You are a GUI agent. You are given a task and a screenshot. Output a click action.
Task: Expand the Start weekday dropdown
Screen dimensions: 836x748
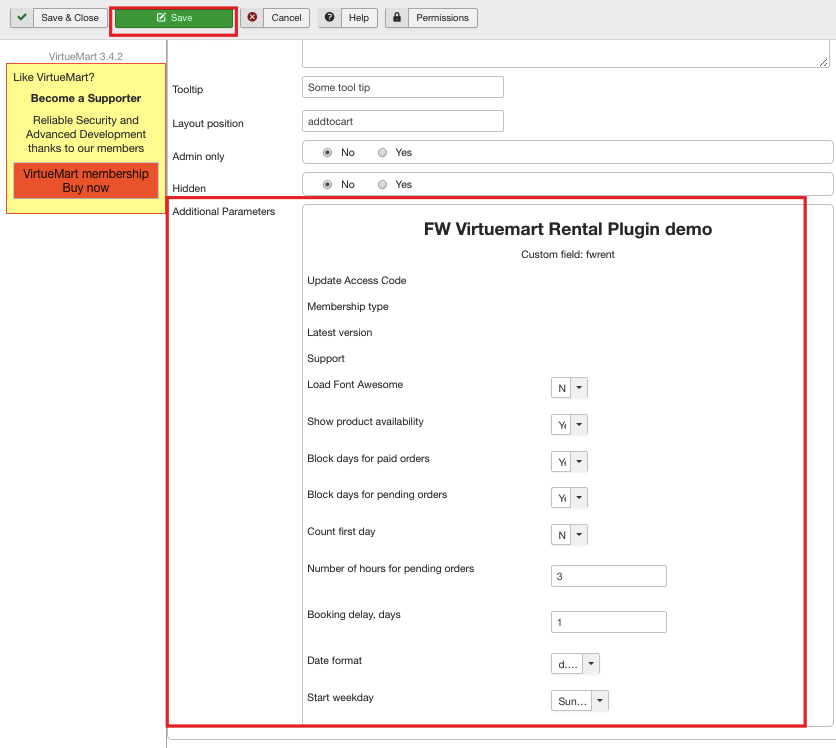click(x=580, y=701)
